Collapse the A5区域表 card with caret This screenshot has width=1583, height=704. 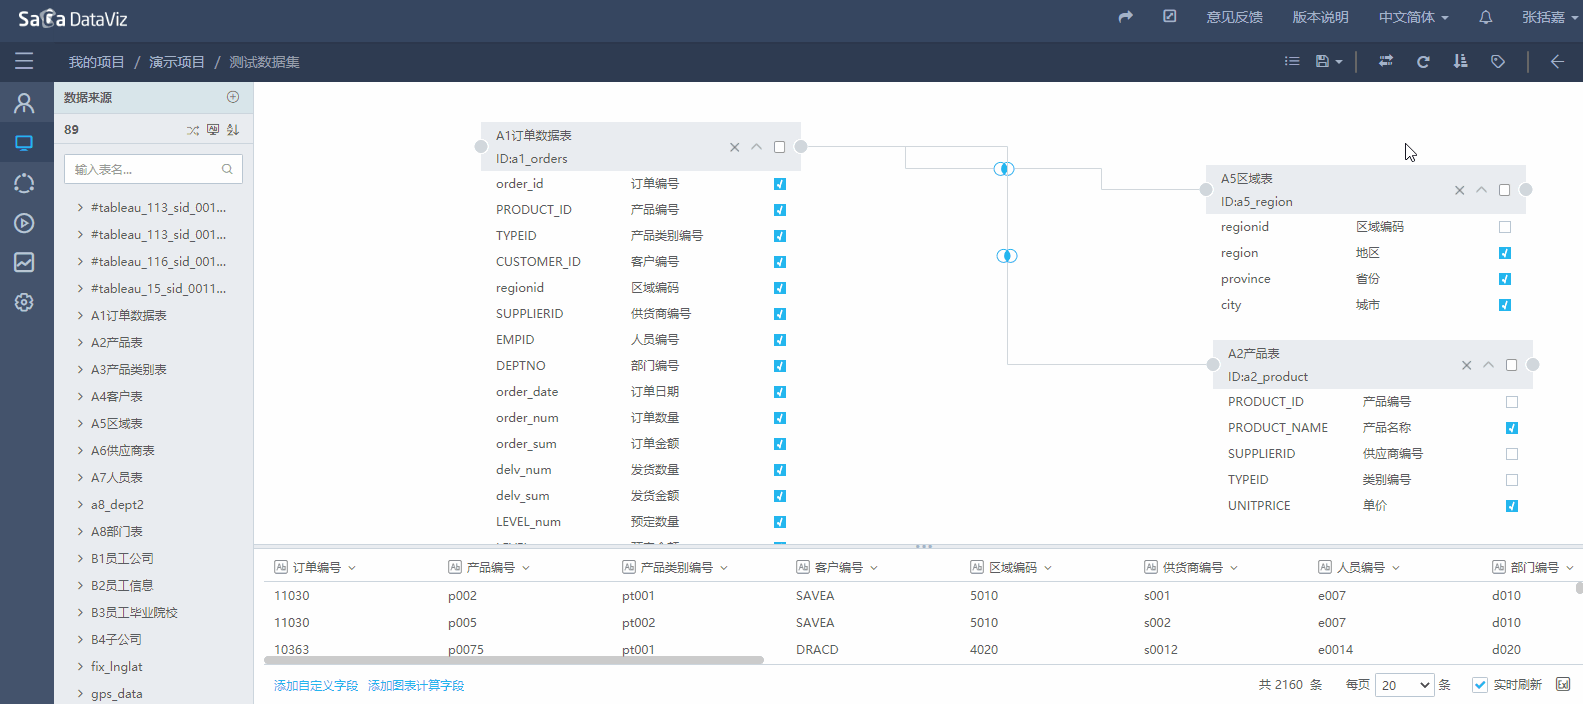click(x=1481, y=190)
